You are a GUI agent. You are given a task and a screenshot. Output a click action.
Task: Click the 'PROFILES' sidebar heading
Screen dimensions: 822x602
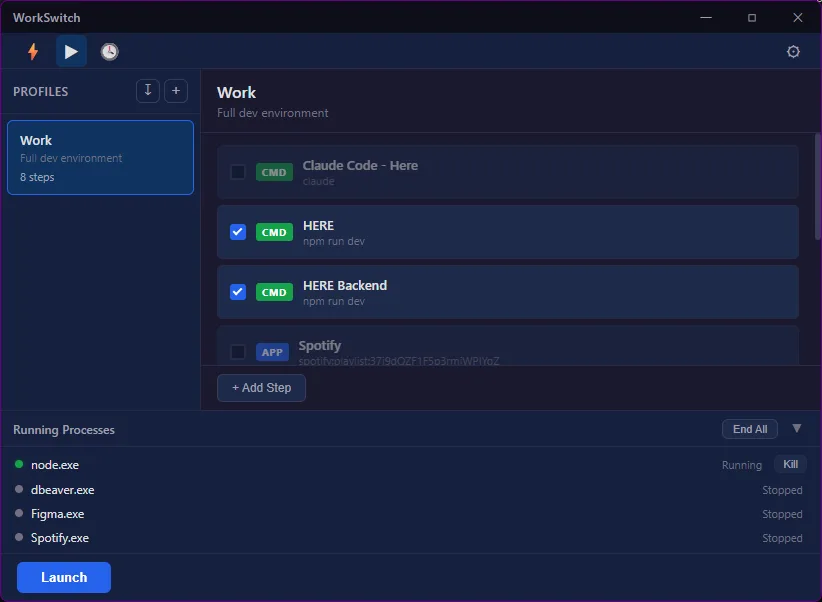40,92
